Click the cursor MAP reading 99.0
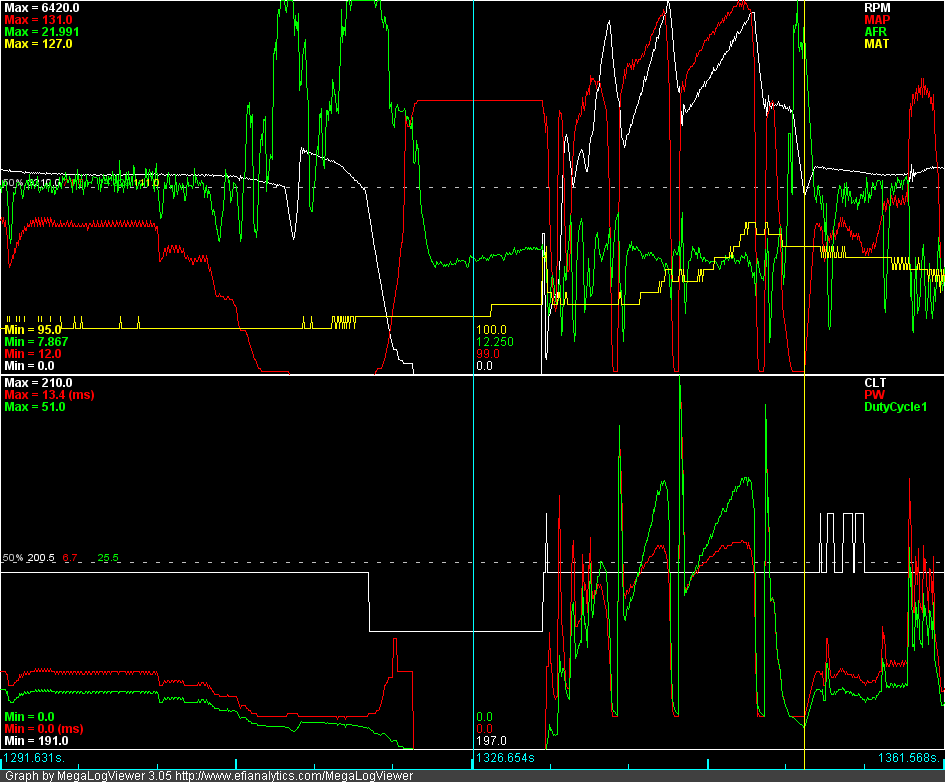Viewport: 945px width, 782px height. tap(488, 354)
